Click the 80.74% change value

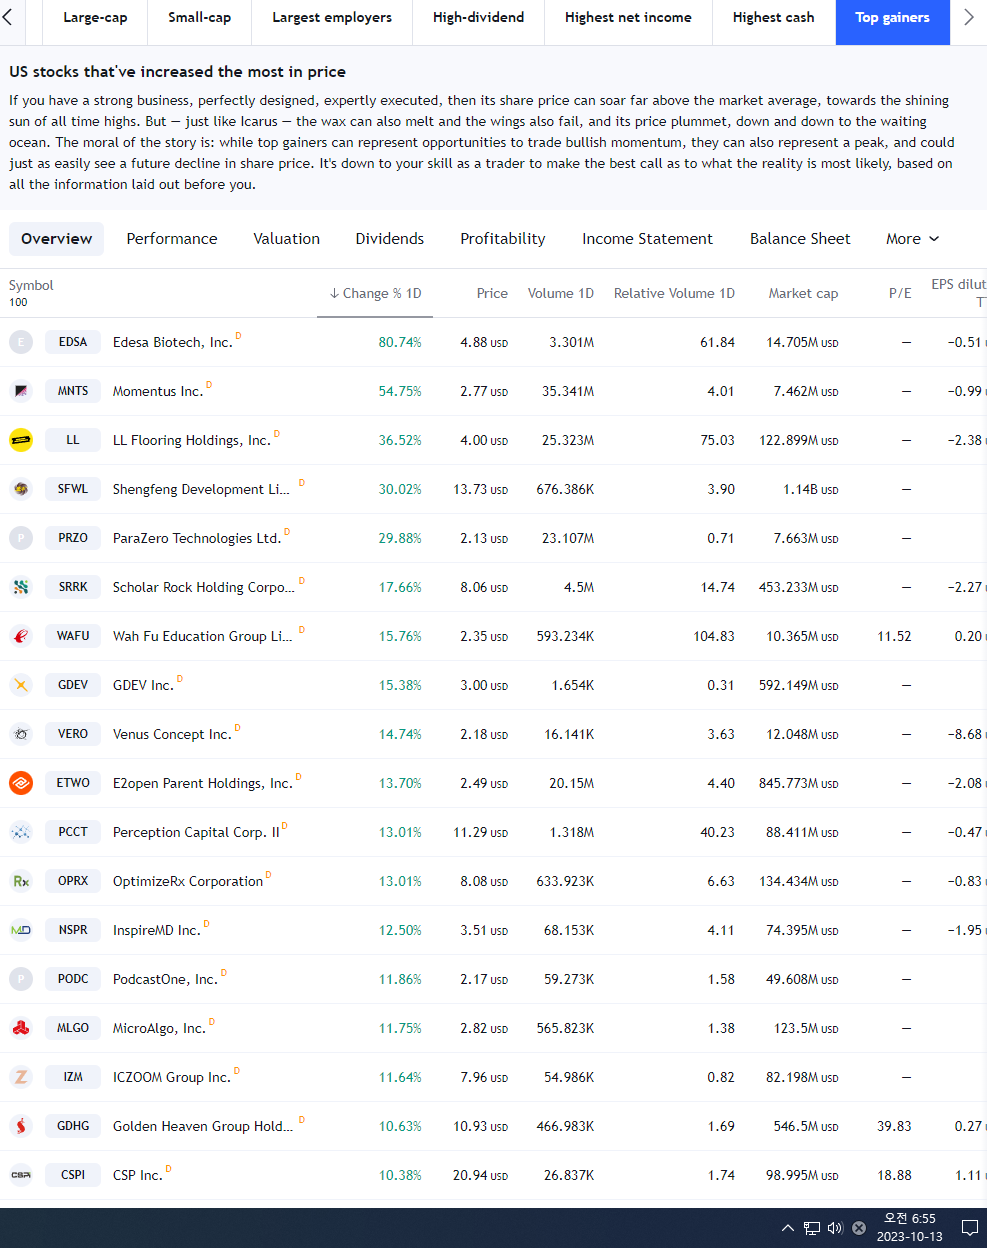click(400, 342)
